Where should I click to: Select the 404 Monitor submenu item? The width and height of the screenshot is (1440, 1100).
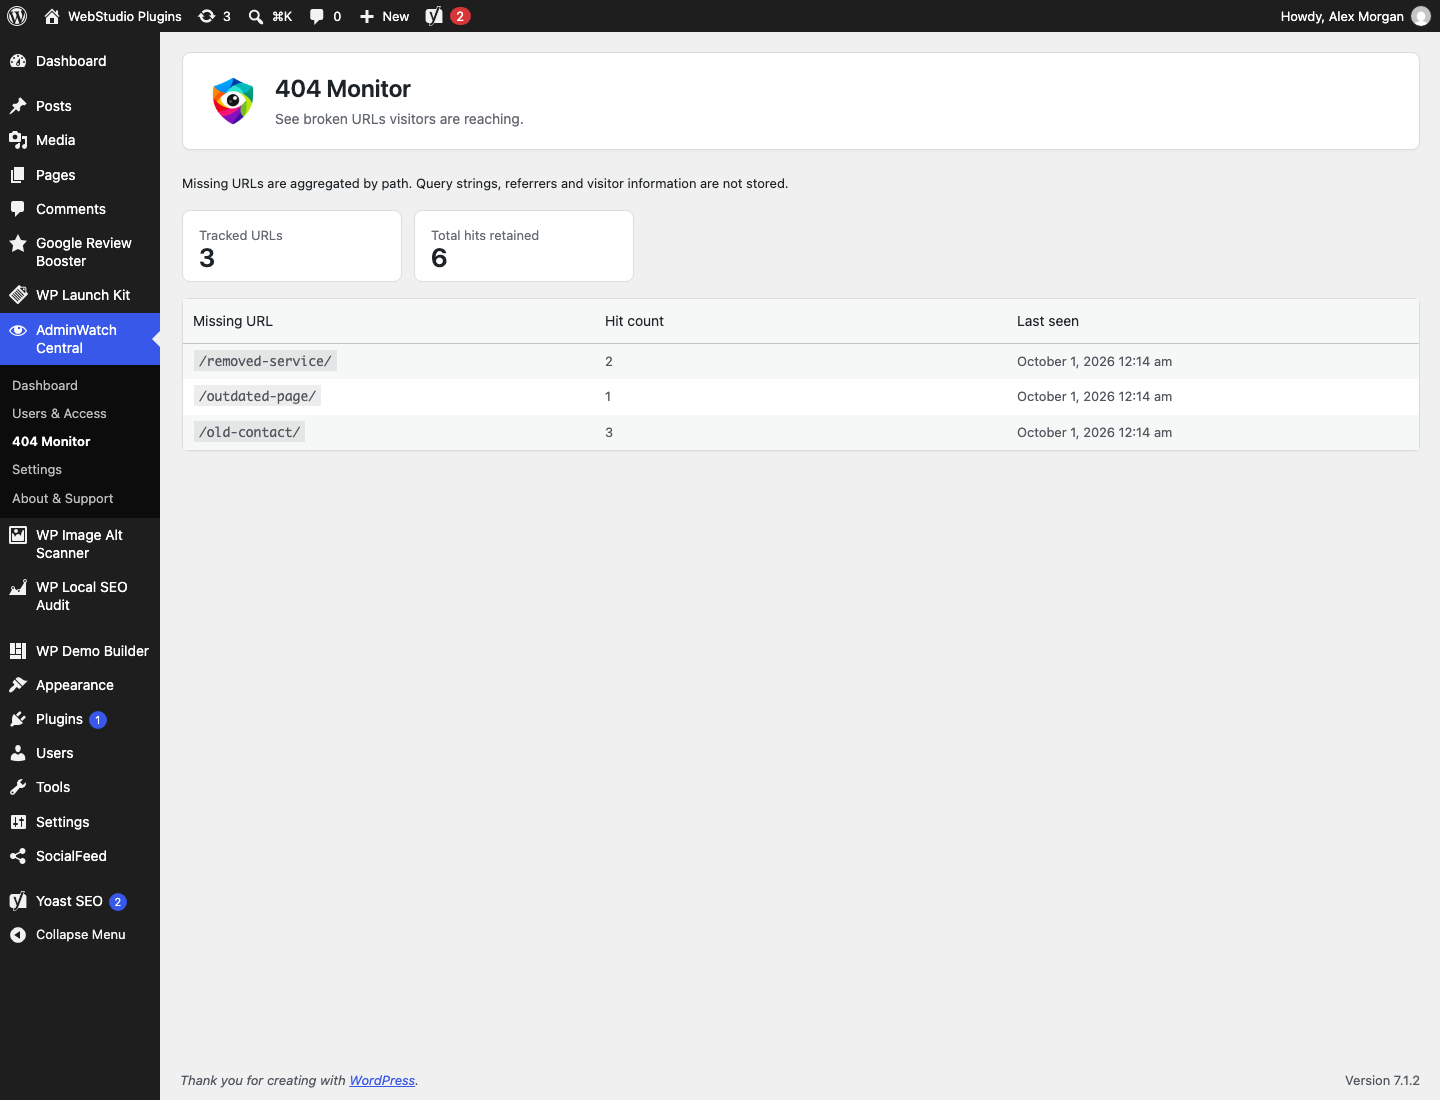point(51,441)
